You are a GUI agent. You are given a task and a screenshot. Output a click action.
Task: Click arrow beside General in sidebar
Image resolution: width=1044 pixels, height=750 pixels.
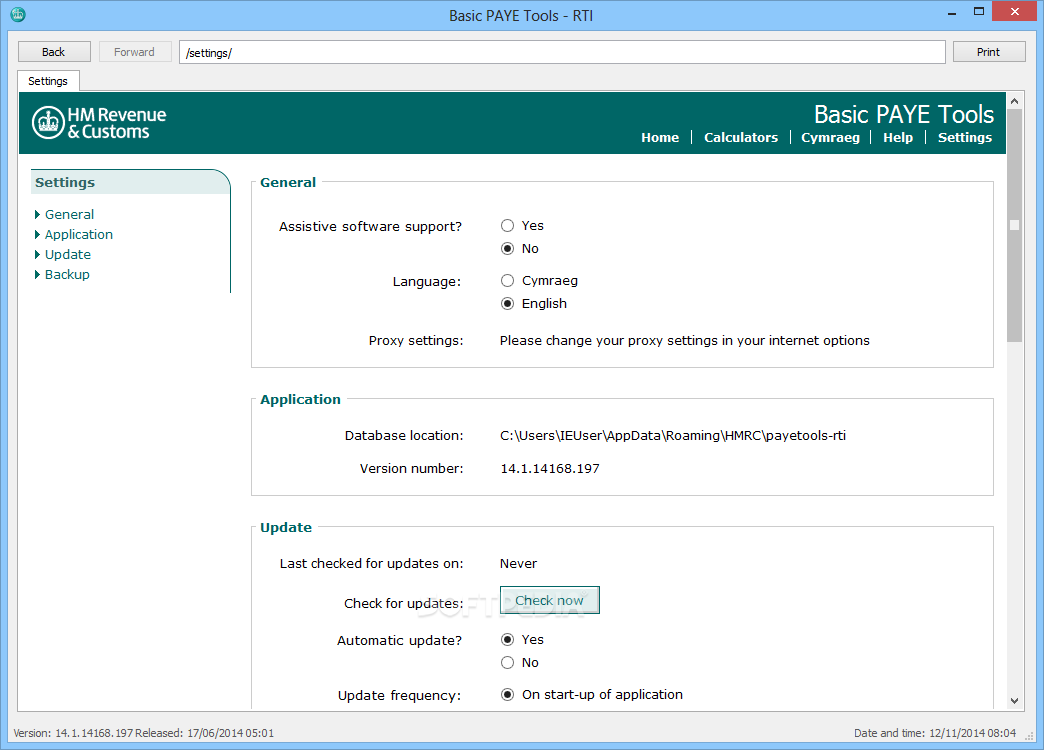(x=37, y=214)
